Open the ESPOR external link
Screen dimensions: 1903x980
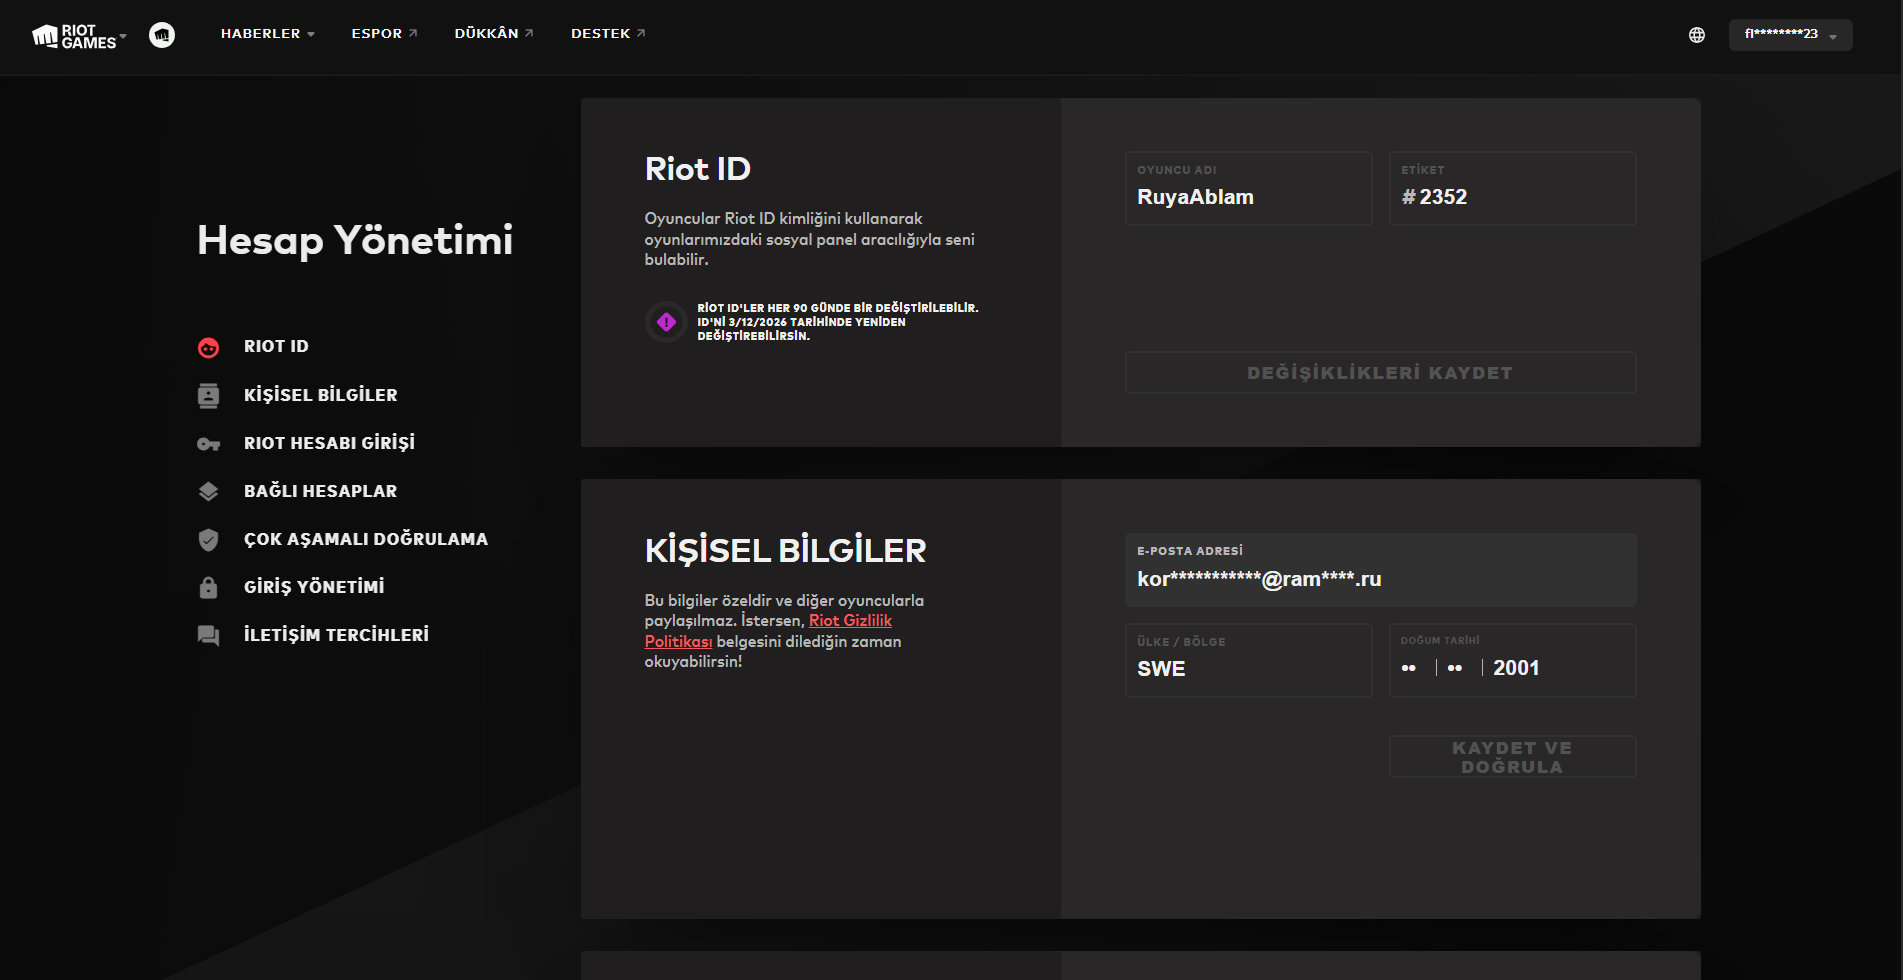pos(385,34)
